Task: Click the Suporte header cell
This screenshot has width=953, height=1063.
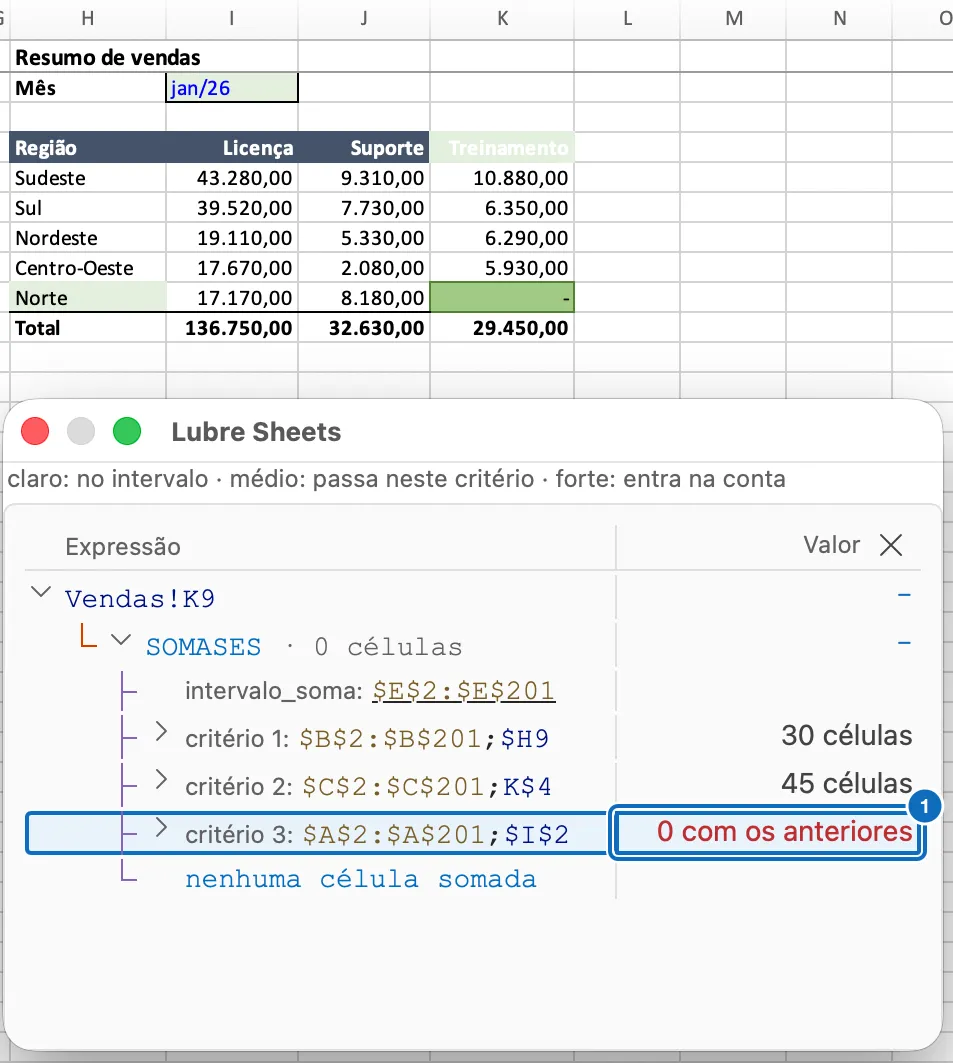Action: pos(364,148)
